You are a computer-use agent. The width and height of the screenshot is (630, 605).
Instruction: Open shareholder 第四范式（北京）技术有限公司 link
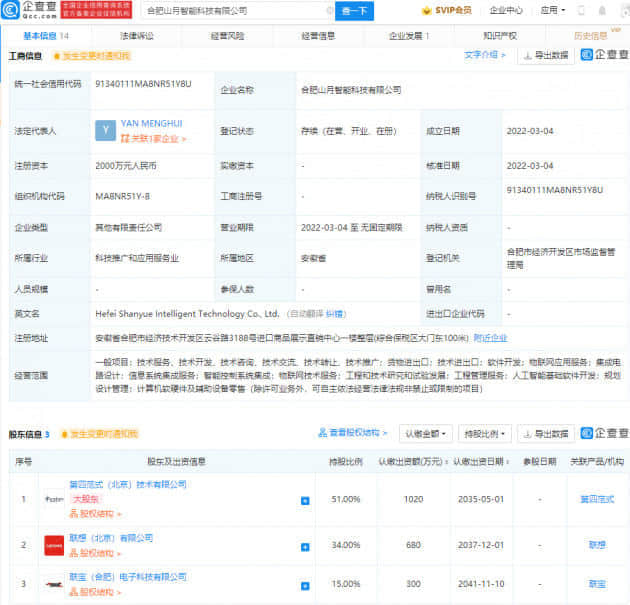(x=128, y=484)
